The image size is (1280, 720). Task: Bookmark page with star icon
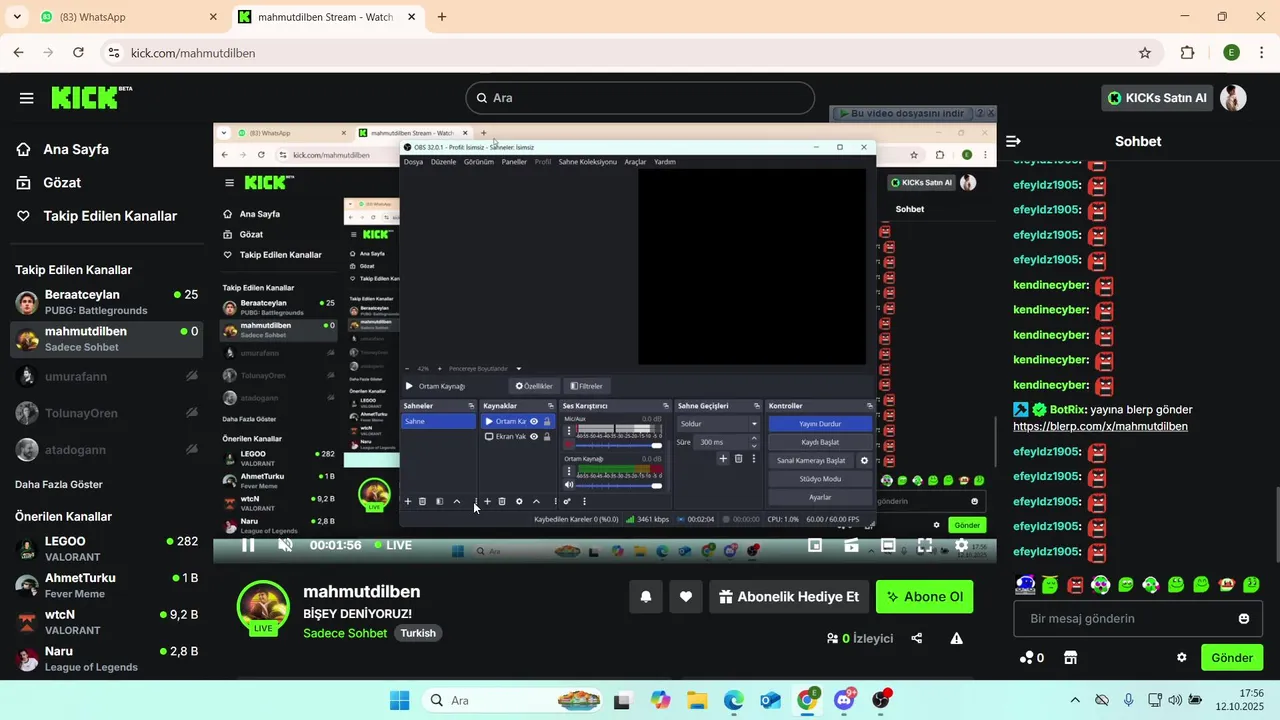tap(1145, 53)
